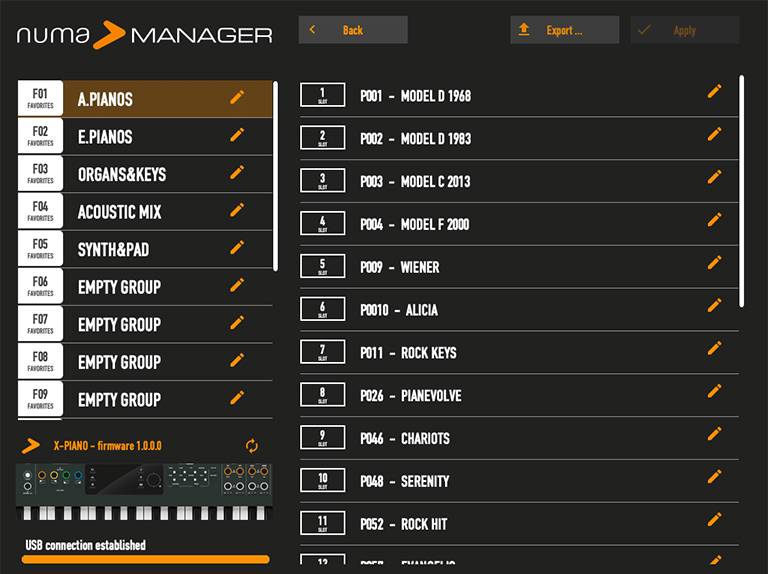Image resolution: width=768 pixels, height=574 pixels.
Task: Open the Export... option
Action: [565, 30]
